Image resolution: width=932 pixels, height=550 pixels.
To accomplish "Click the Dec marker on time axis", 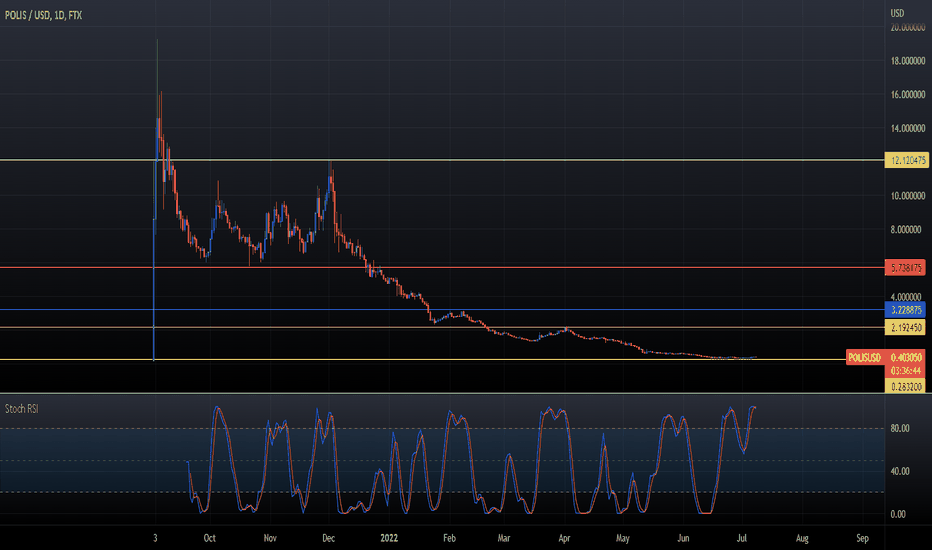I will [329, 538].
